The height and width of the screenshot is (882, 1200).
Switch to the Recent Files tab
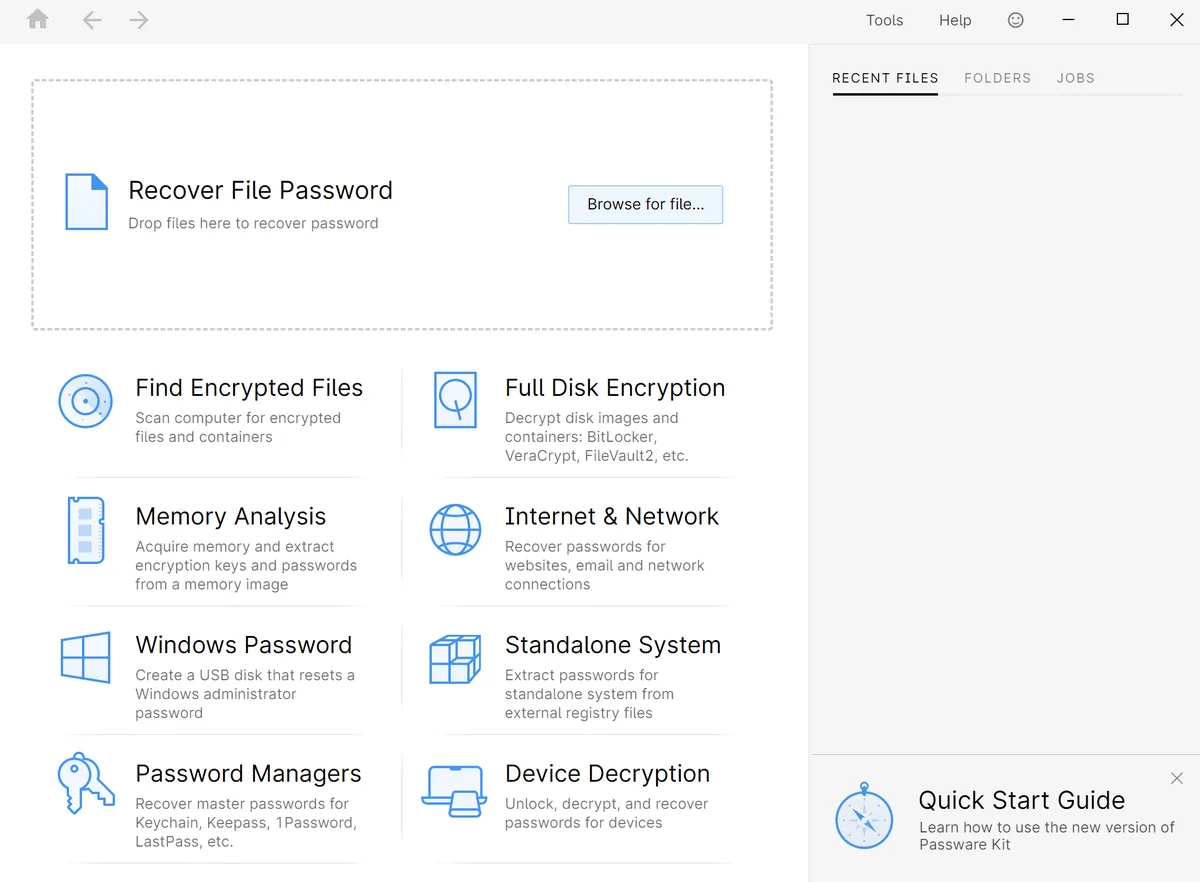[x=885, y=78]
